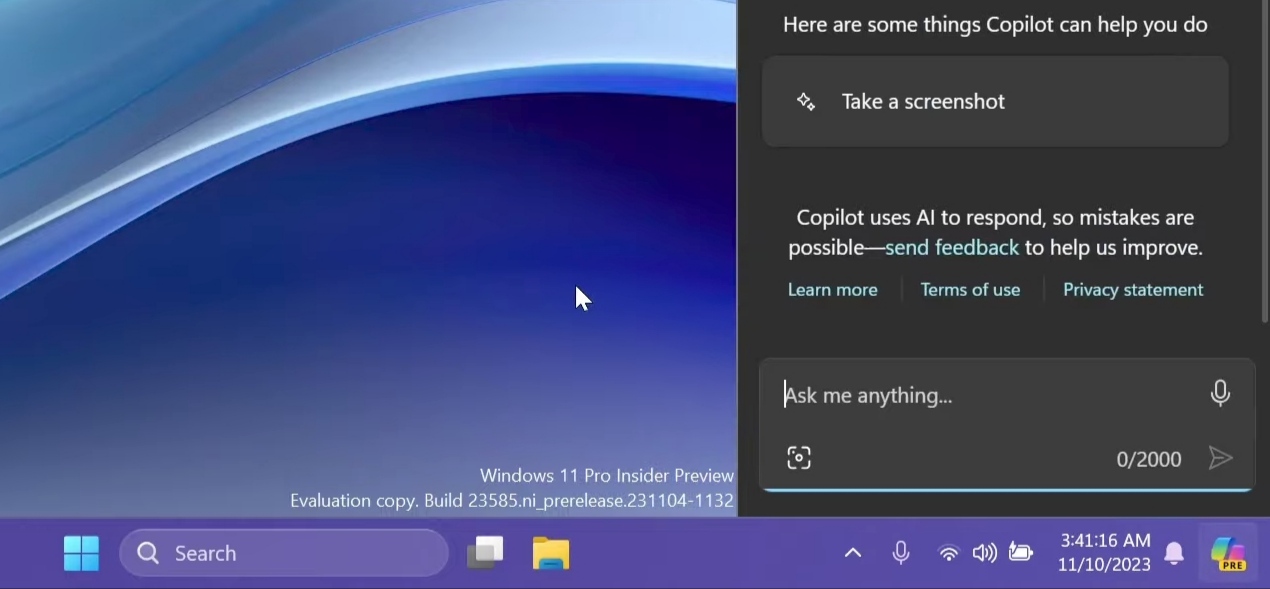Click the heading about things Copilot can help with
Image resolution: width=1270 pixels, height=589 pixels.
point(995,24)
